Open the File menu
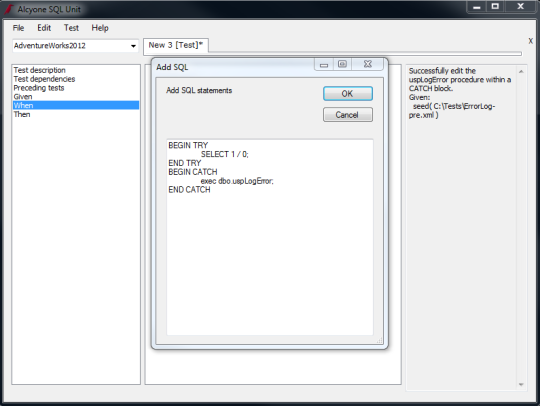This screenshot has width=540, height=406. [x=18, y=28]
